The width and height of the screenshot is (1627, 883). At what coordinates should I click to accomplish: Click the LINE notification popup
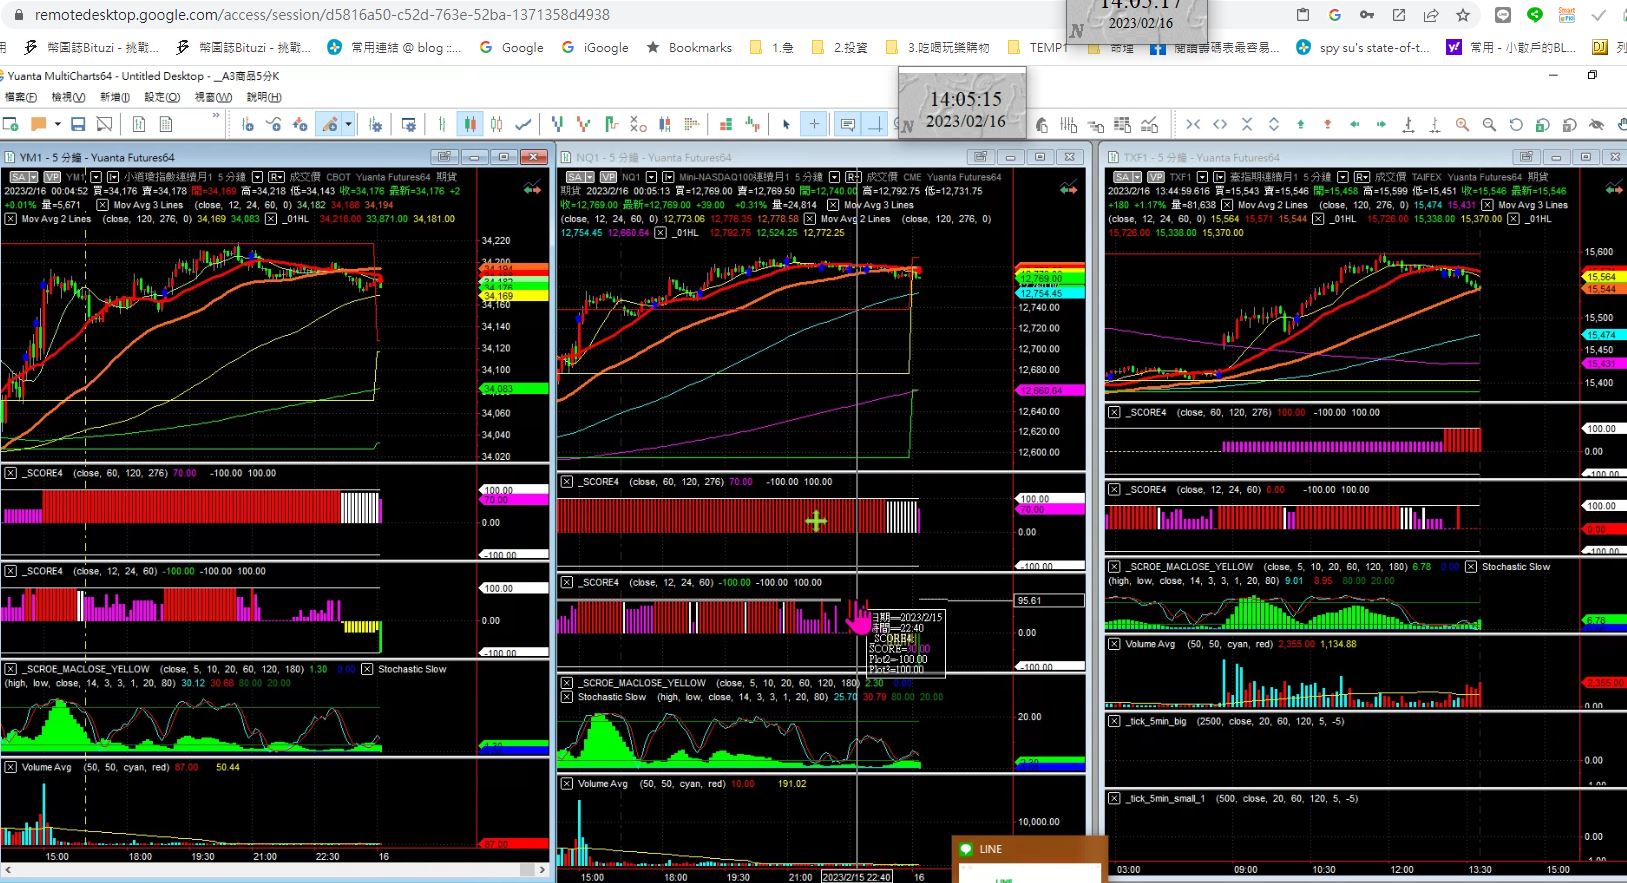point(1029,860)
